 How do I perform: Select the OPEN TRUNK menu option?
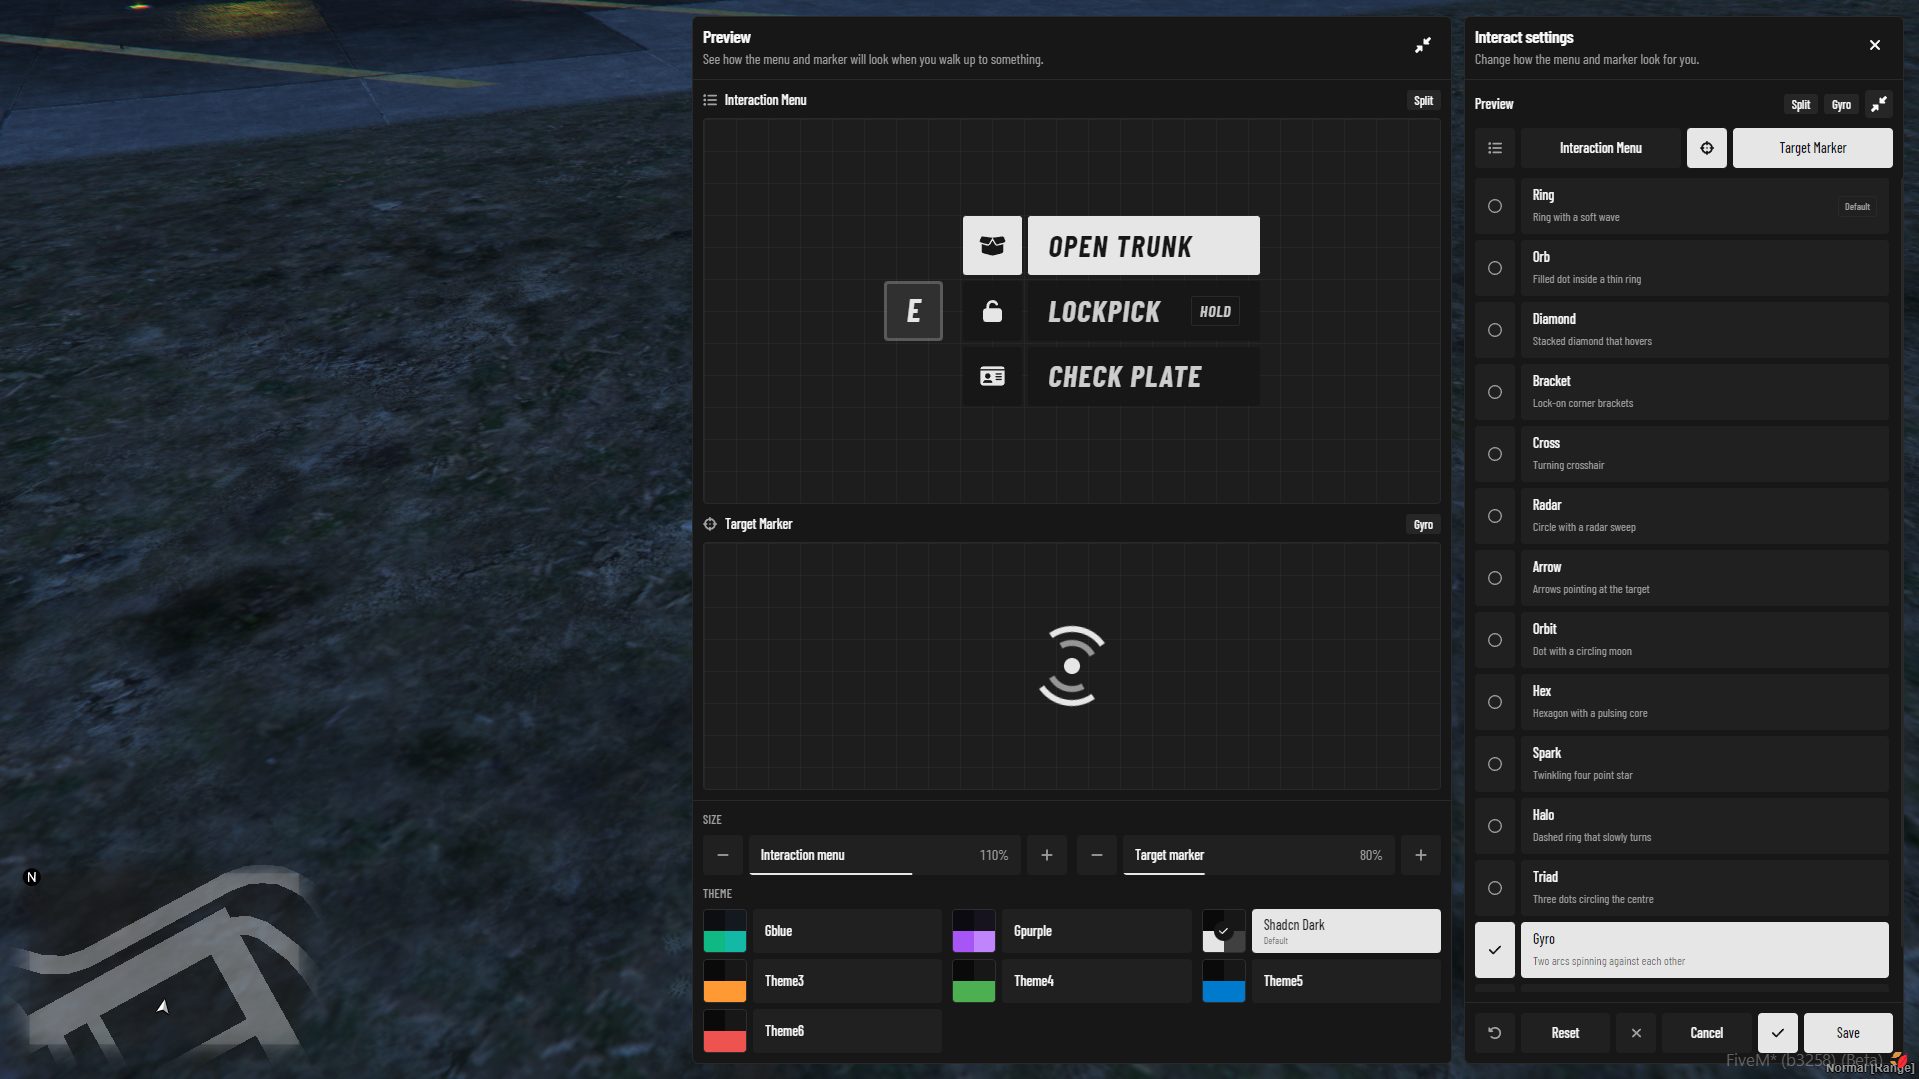tap(1144, 246)
